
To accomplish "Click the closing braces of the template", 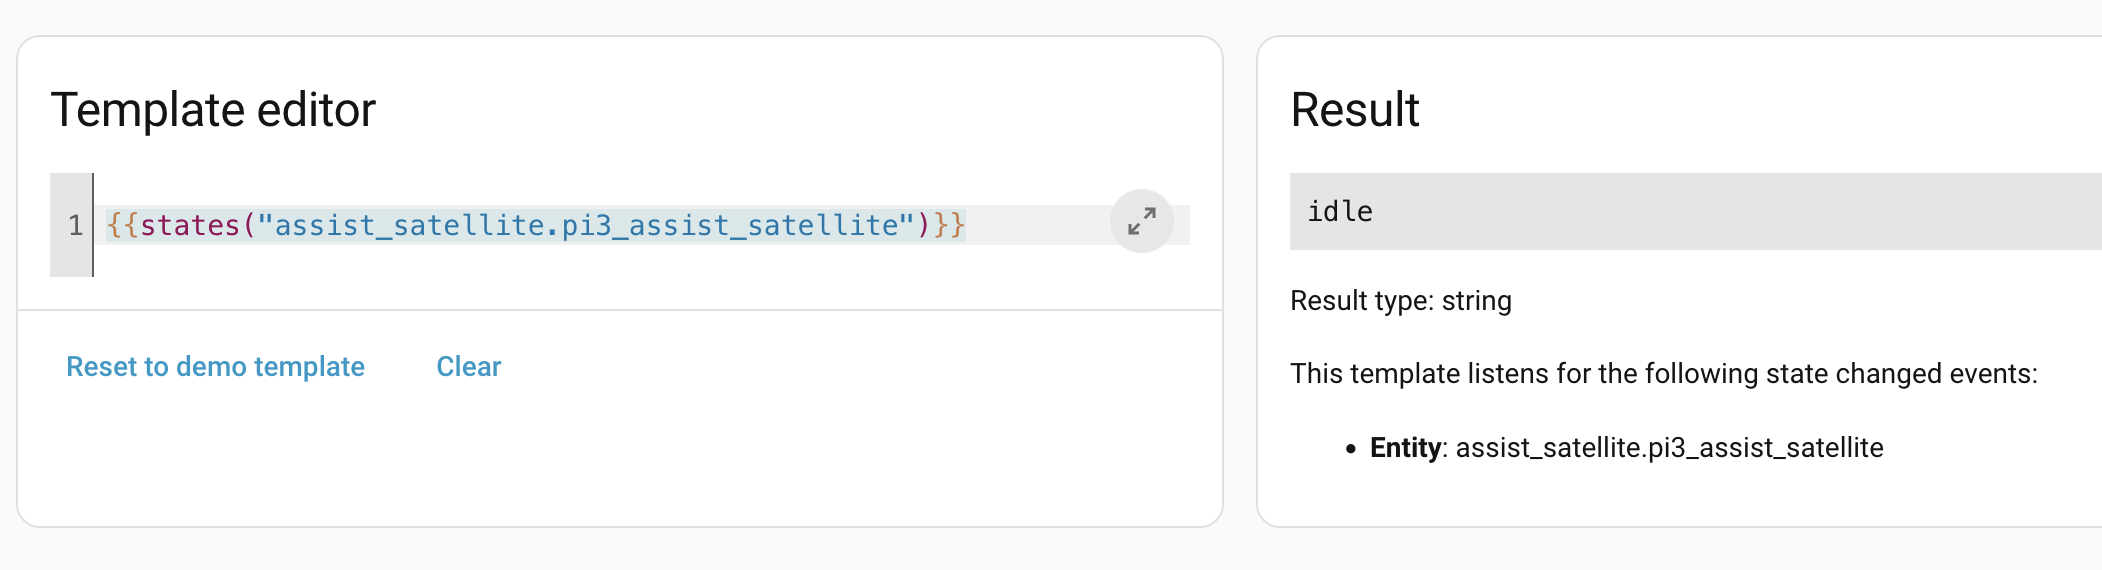I will pyautogui.click(x=949, y=225).
